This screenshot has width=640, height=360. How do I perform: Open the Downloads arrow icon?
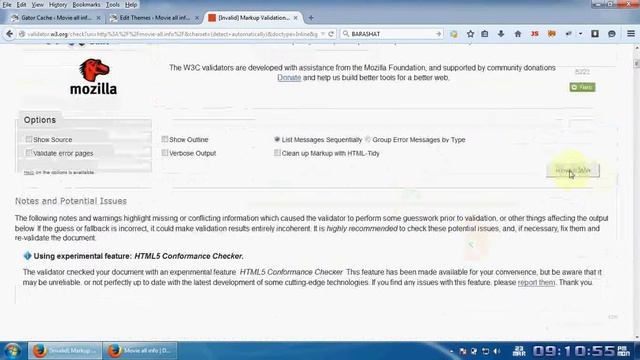pyautogui.click(x=501, y=34)
